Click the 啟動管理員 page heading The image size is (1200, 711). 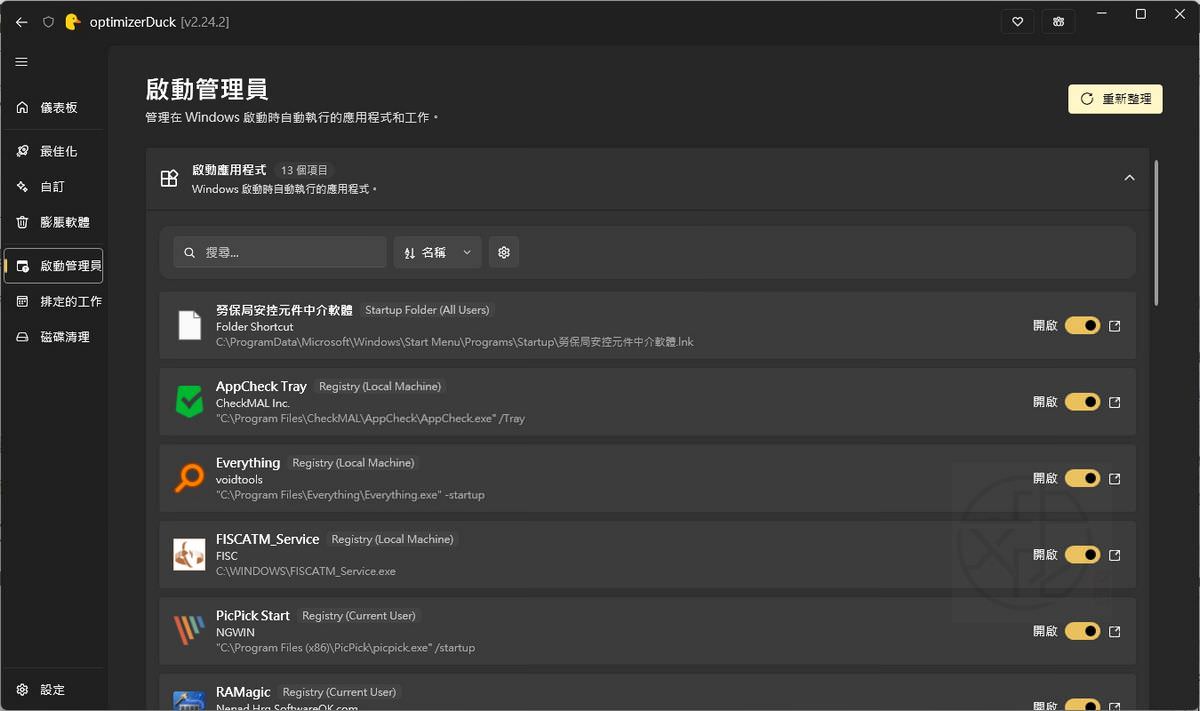207,89
